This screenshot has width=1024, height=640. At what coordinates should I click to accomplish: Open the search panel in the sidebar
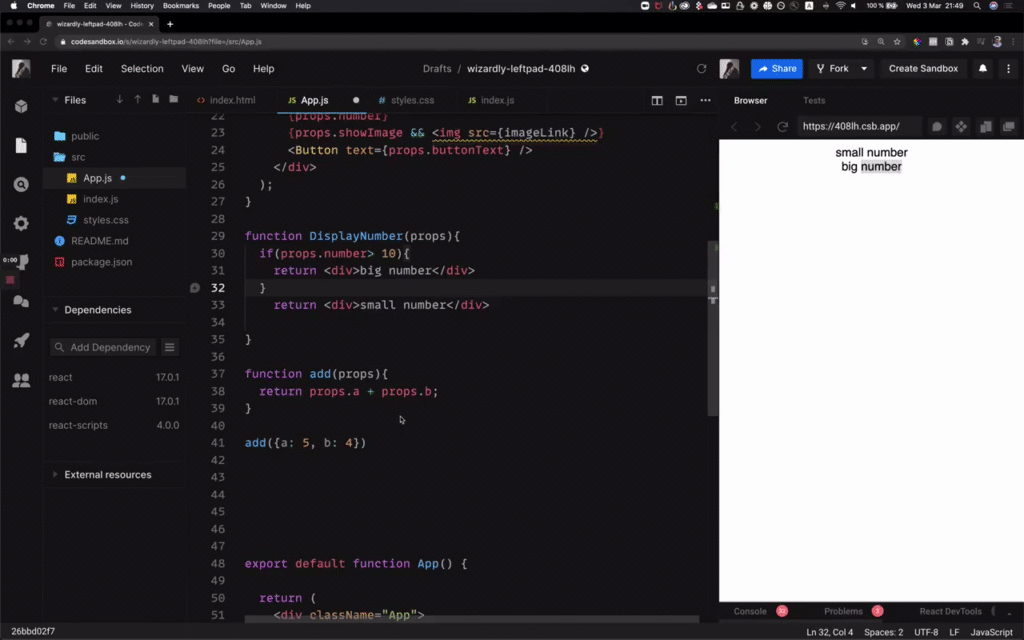point(21,184)
